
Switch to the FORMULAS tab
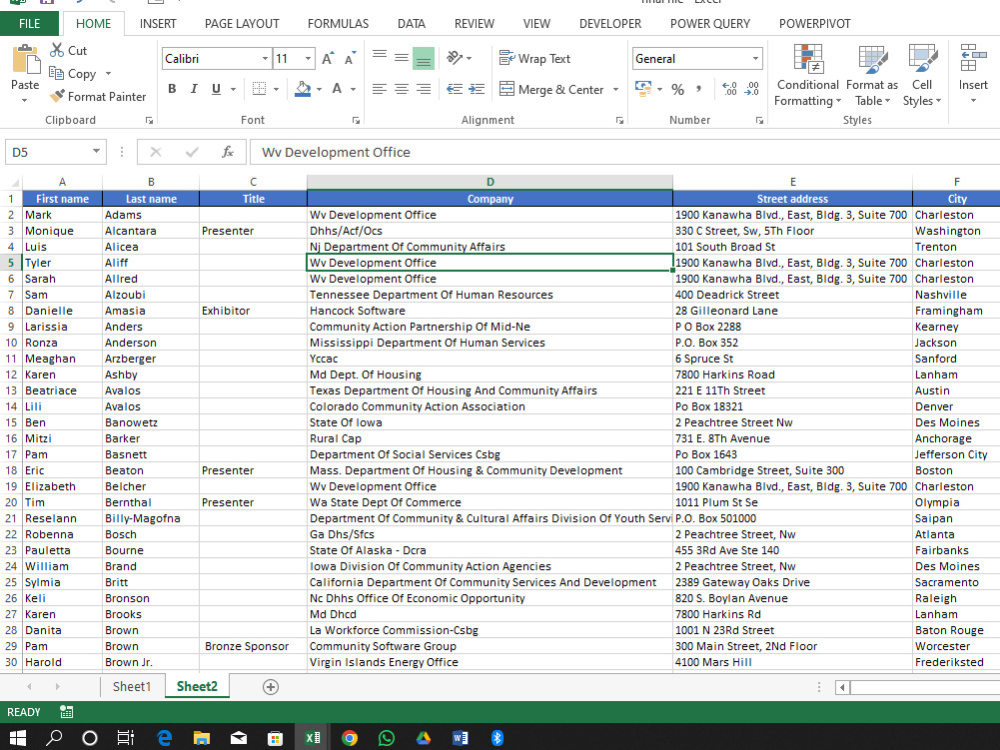pos(338,24)
